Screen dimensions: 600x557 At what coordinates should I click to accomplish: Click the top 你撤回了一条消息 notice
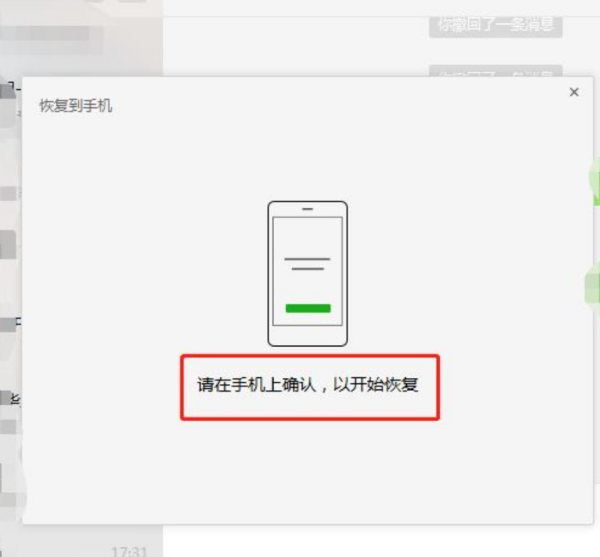(496, 25)
